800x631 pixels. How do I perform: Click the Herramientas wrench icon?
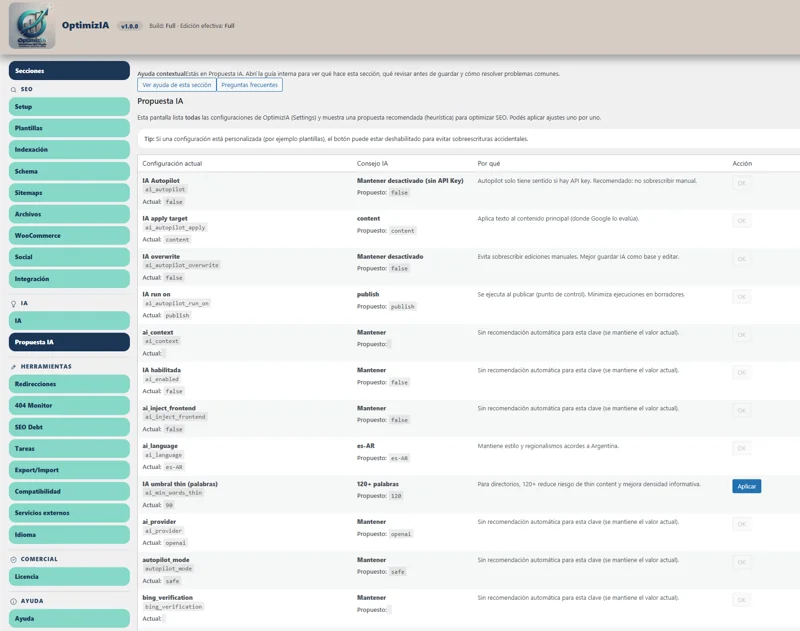[13, 367]
